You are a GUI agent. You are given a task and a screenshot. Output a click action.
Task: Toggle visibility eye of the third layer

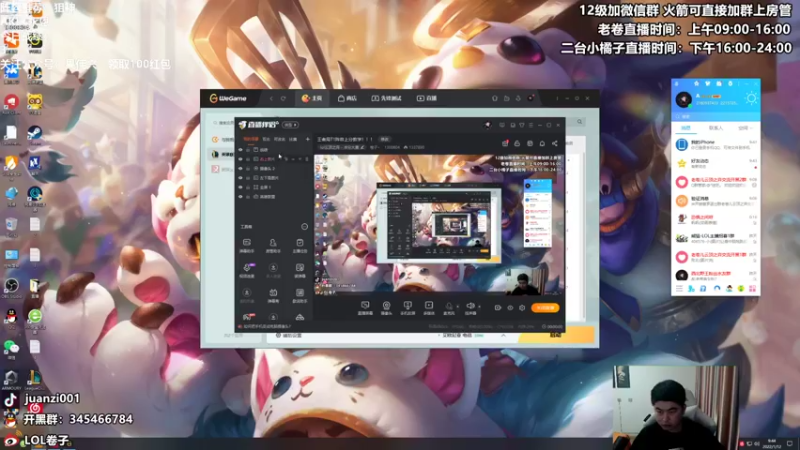[x=240, y=168]
